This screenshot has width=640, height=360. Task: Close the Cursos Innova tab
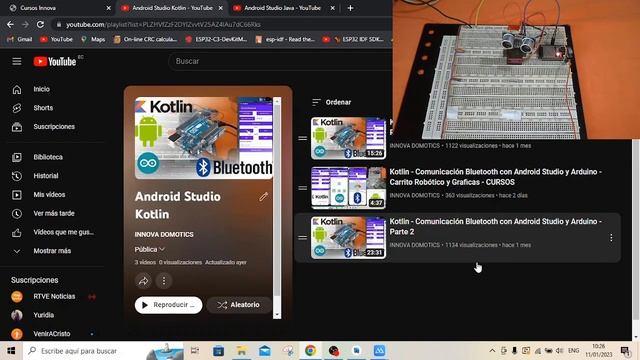click(x=109, y=8)
